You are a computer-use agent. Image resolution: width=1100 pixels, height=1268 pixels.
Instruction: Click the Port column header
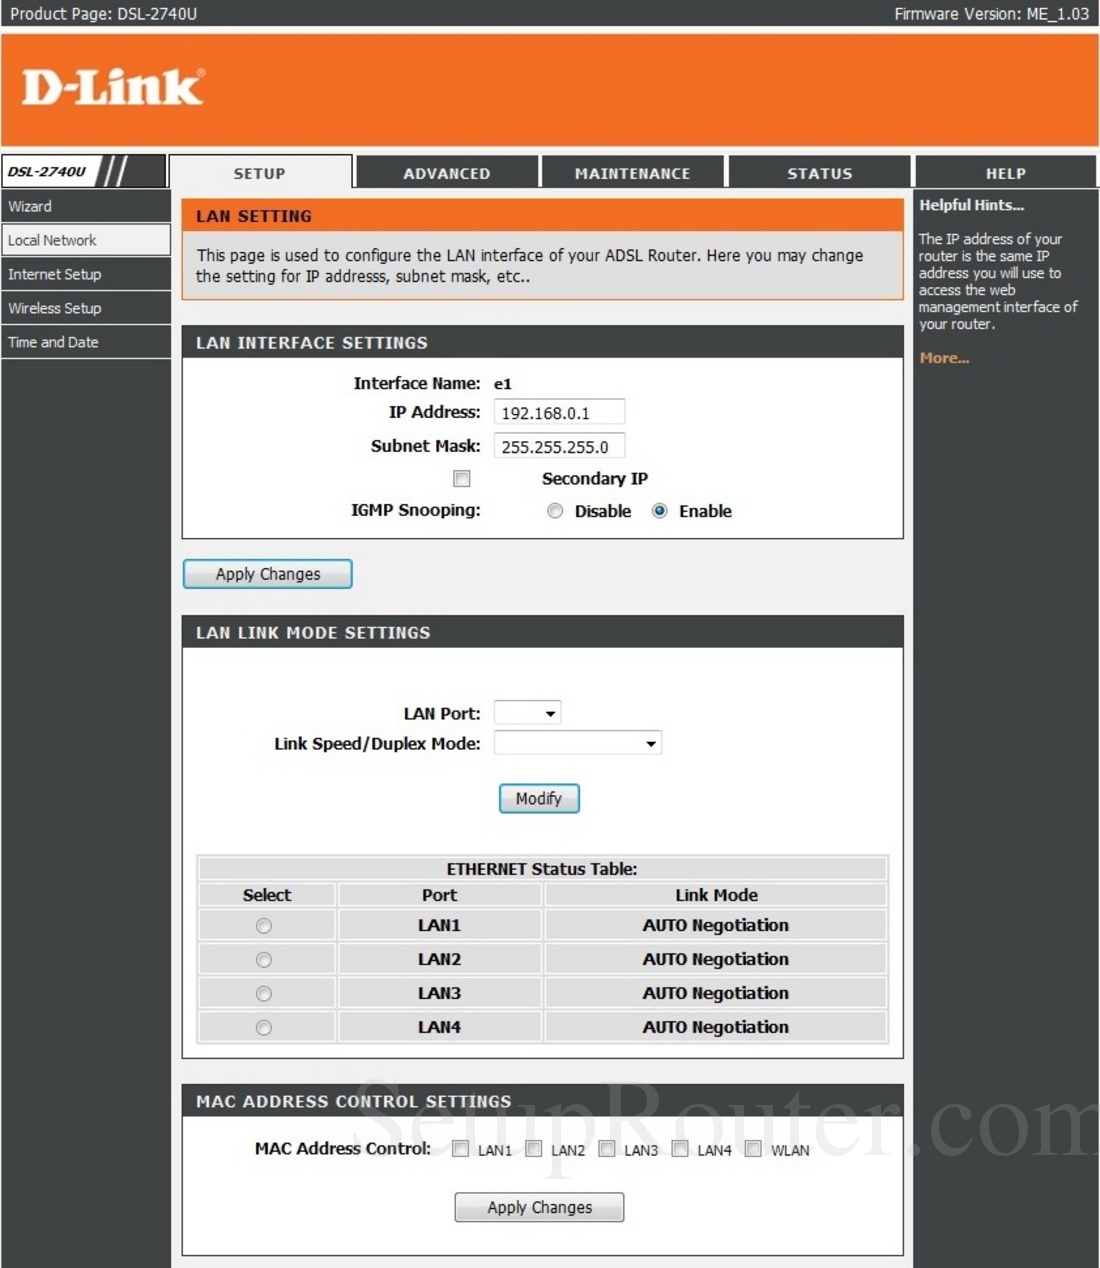click(x=440, y=895)
